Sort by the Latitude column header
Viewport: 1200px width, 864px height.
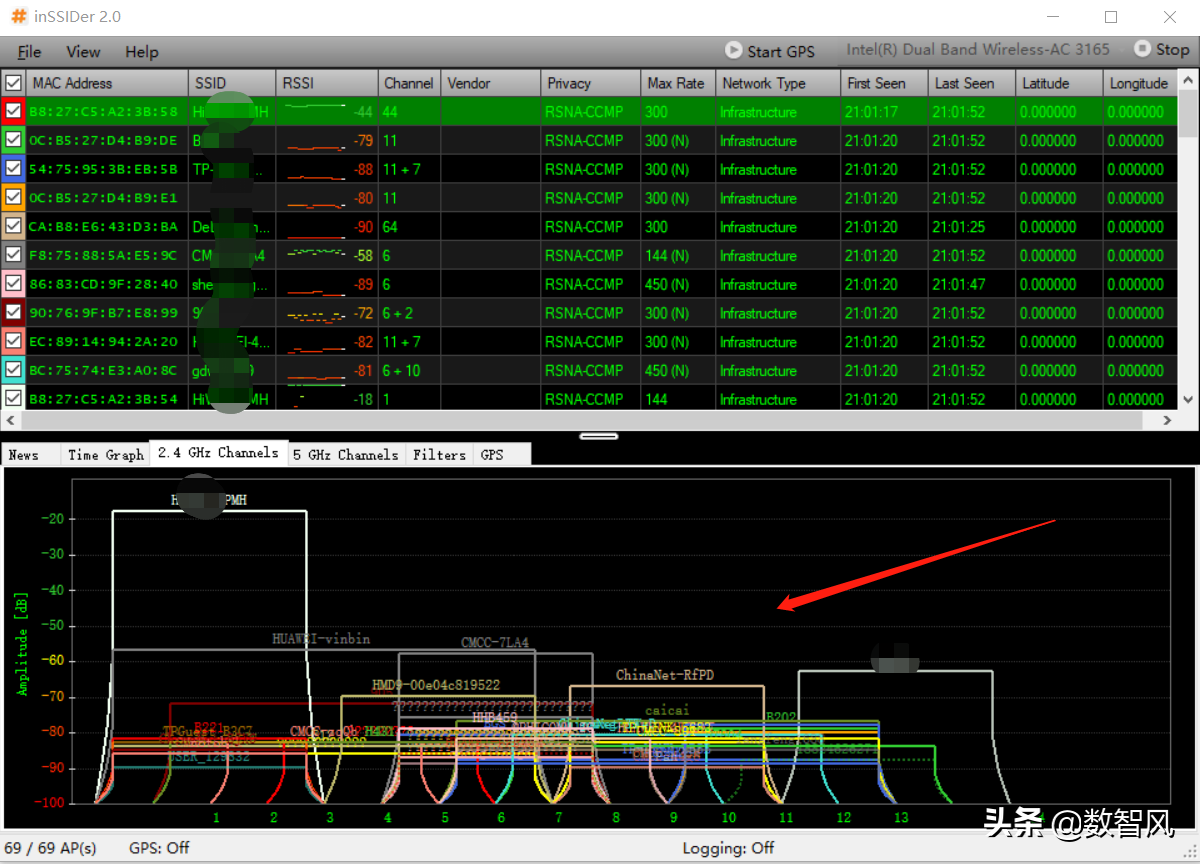pos(1059,83)
